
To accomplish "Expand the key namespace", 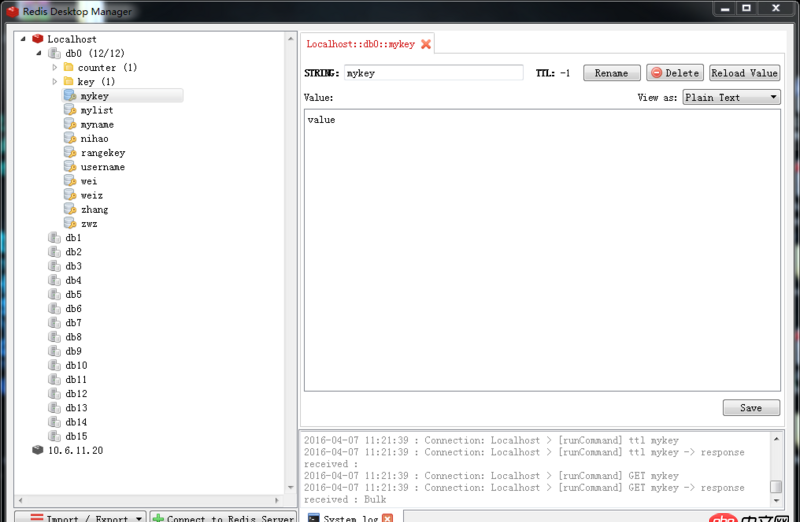I will 55,82.
